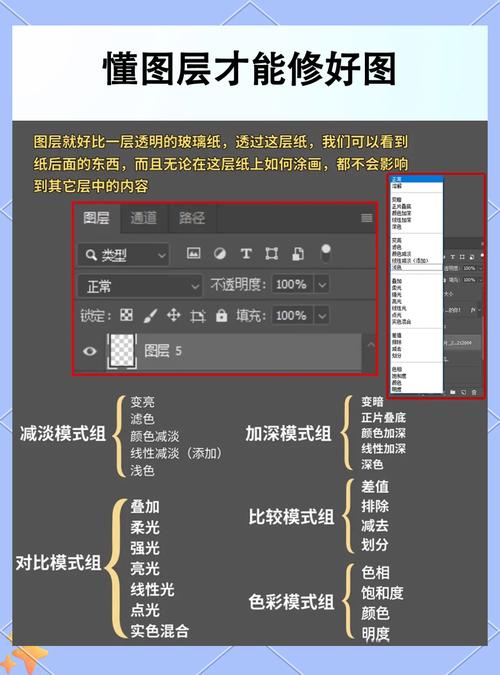Open the layers panel hamburger menu

366,218
